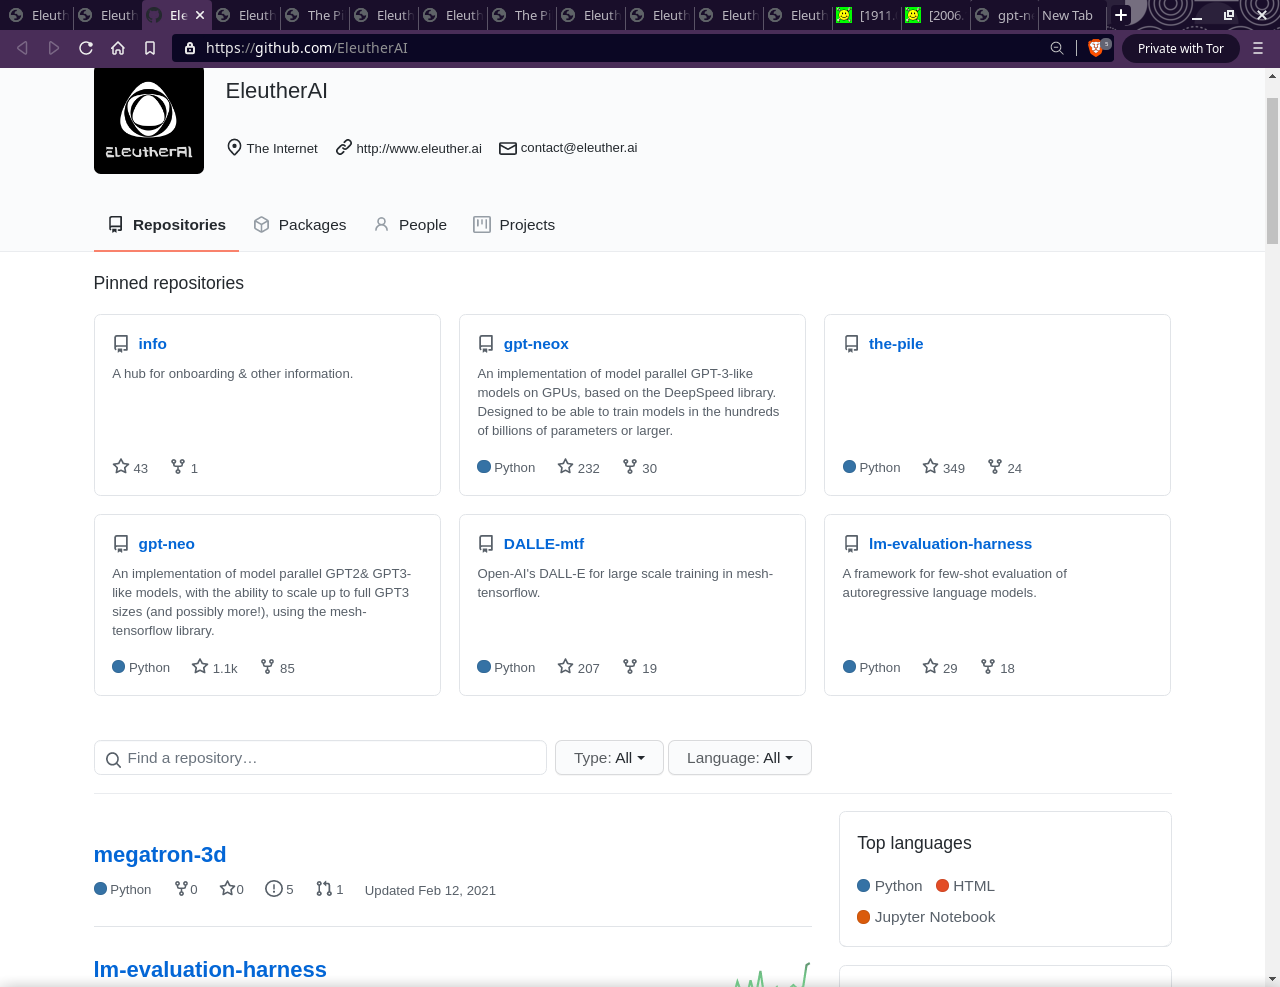This screenshot has width=1280, height=987.
Task: Switch to the [1911 browser tab
Action: tap(868, 15)
